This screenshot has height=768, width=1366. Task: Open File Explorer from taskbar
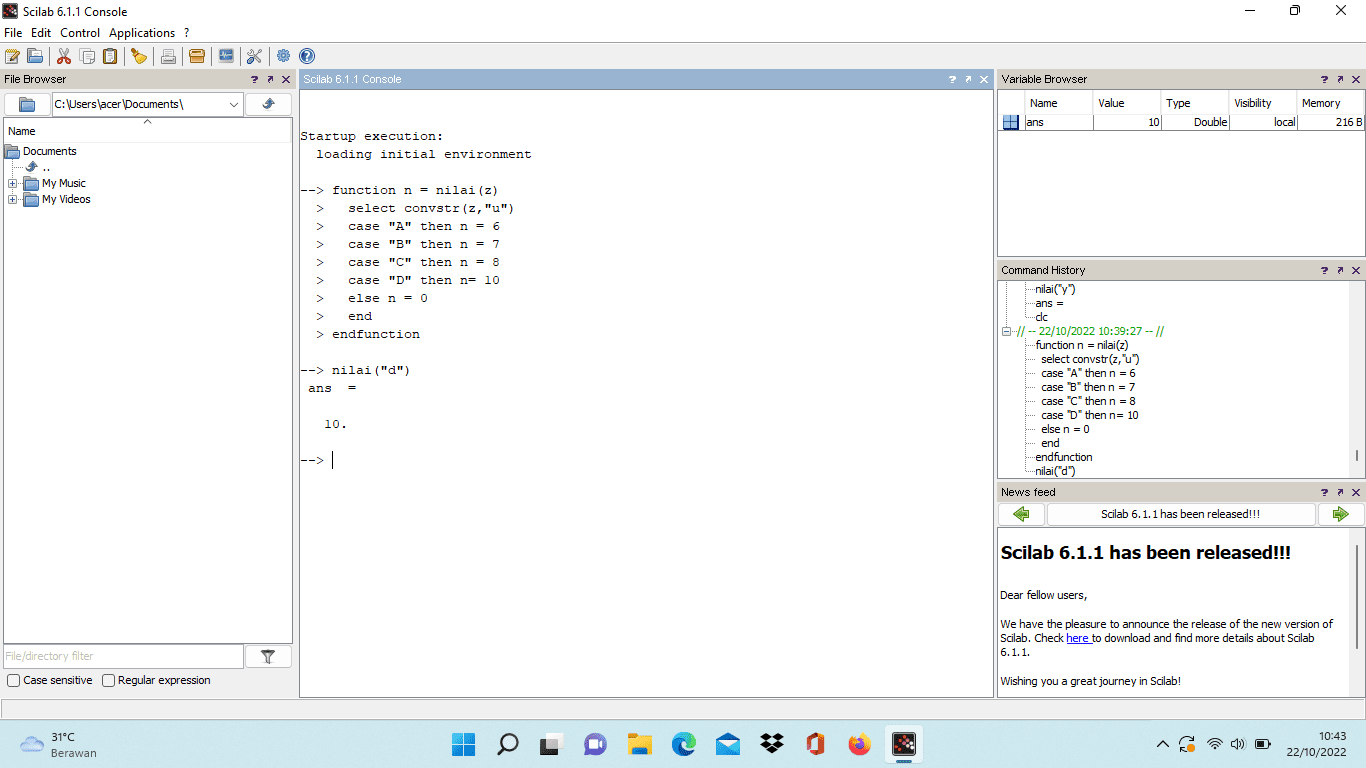(639, 744)
